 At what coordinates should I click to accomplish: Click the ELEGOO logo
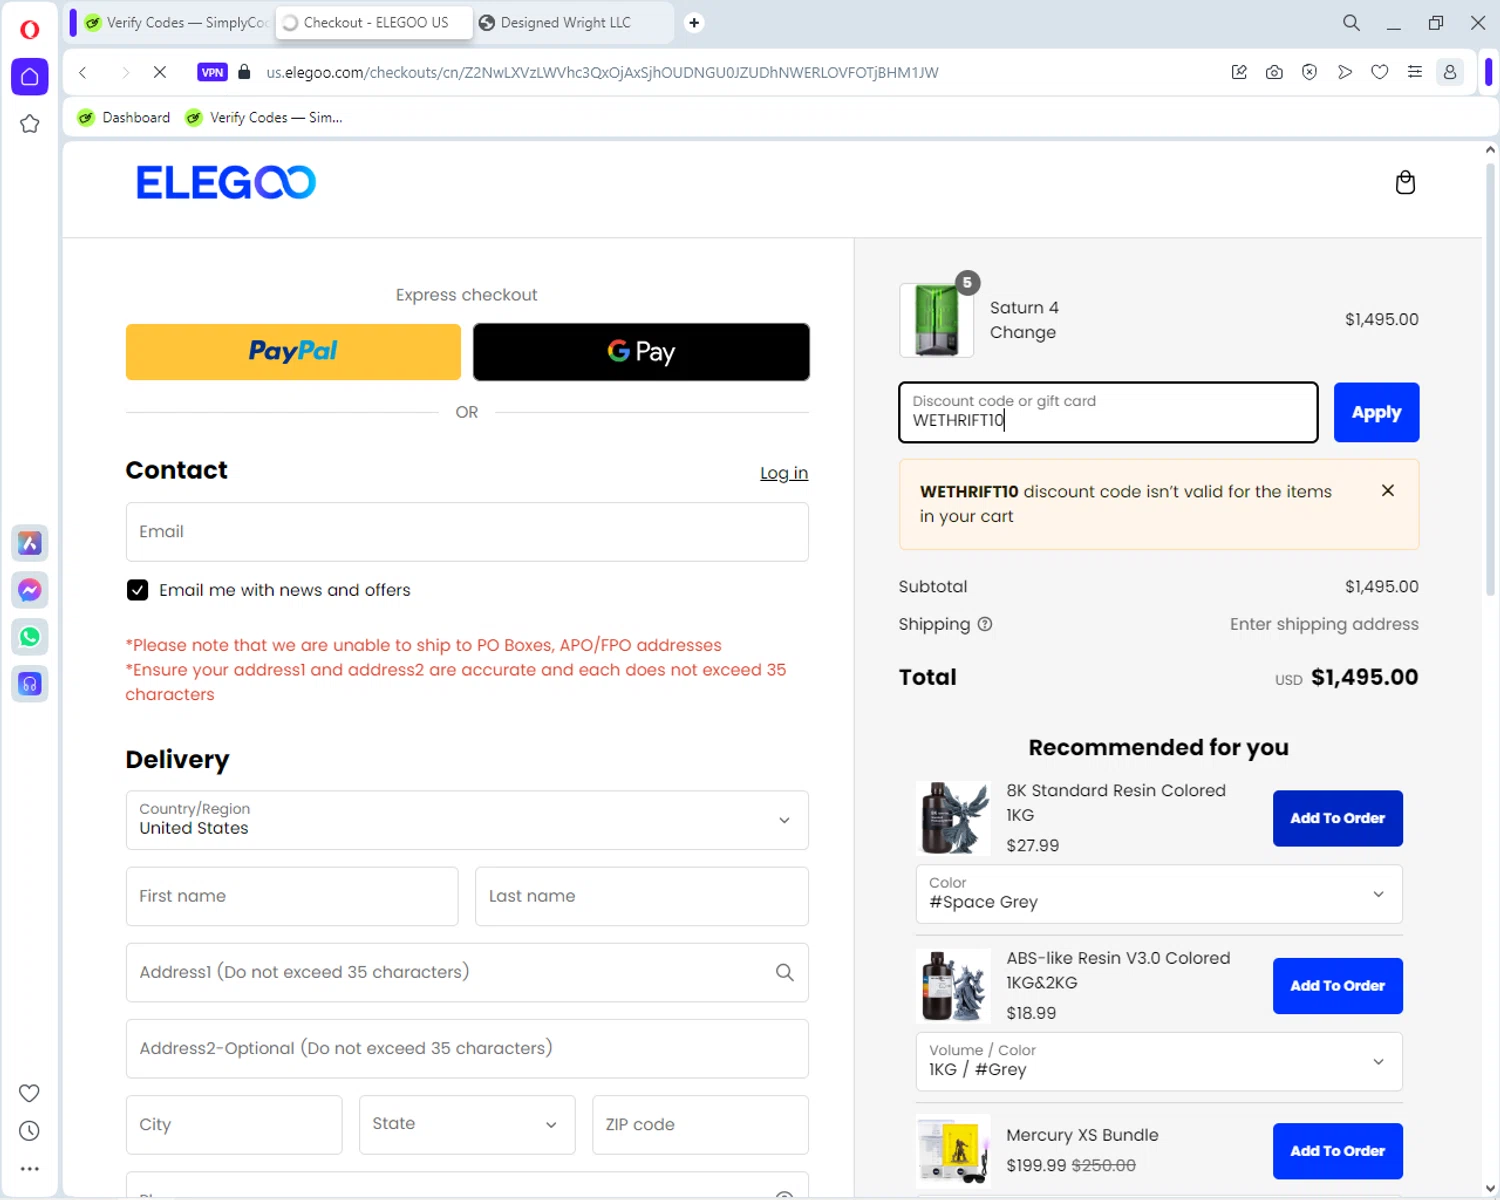point(226,182)
